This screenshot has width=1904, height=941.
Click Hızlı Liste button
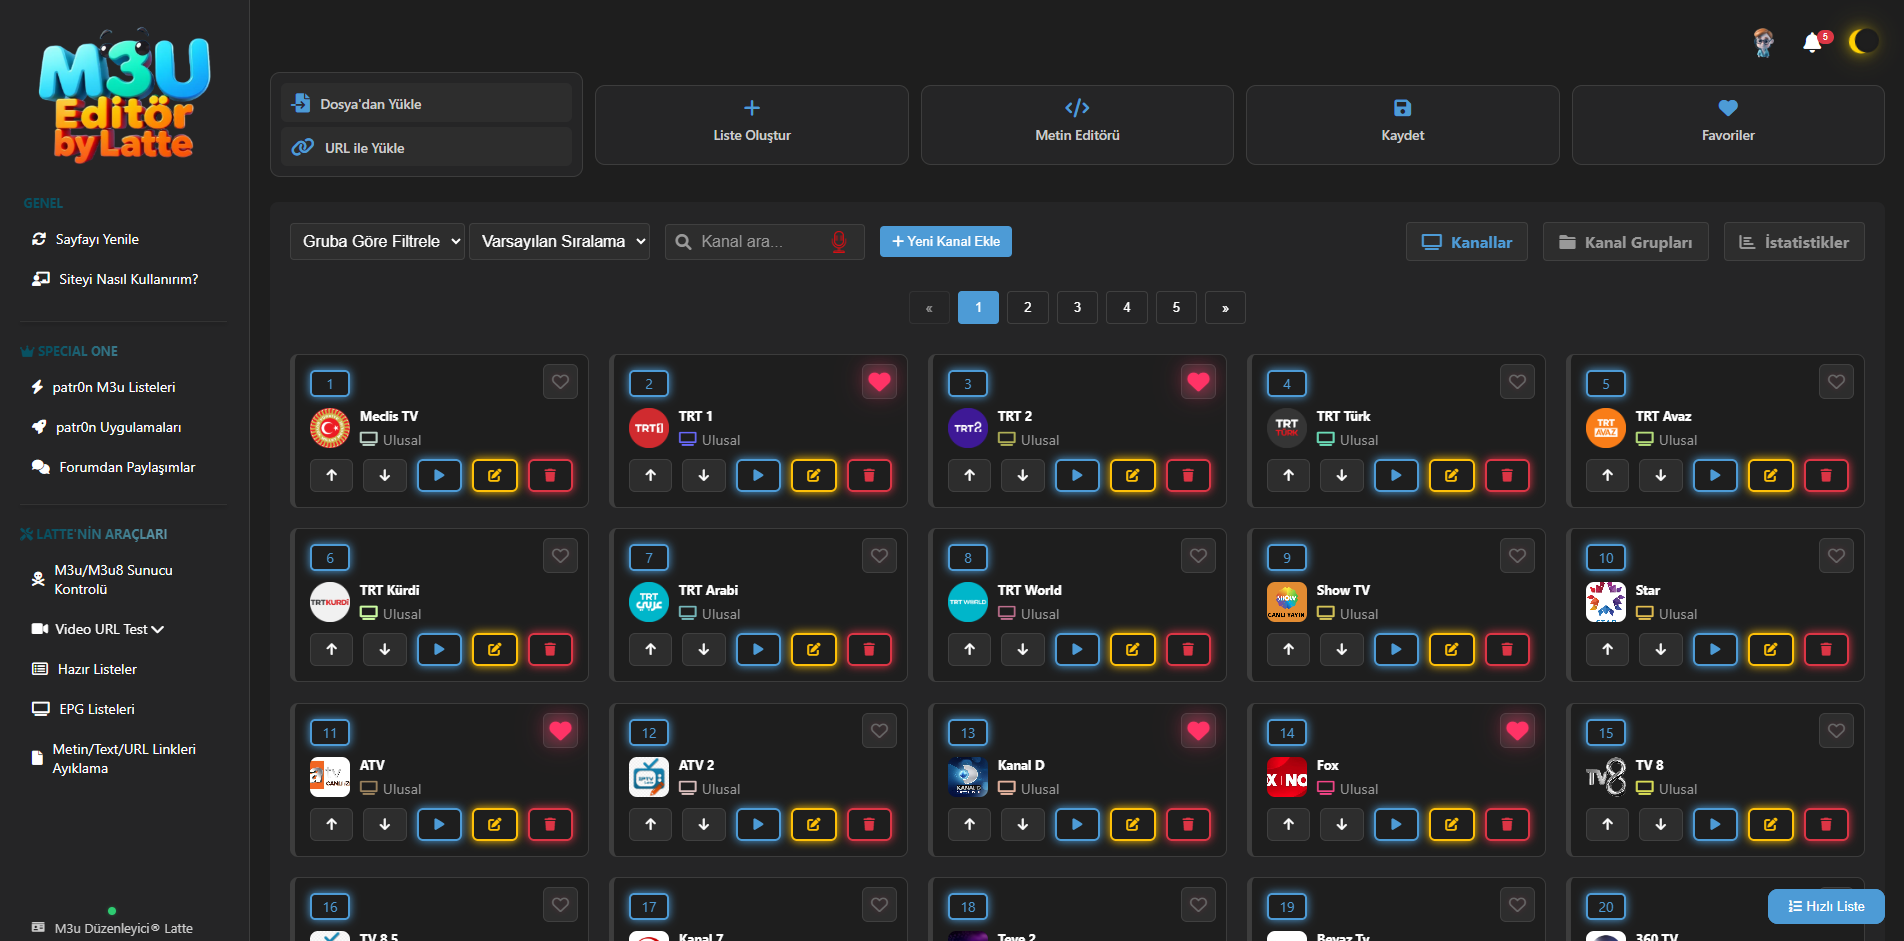click(x=1826, y=906)
